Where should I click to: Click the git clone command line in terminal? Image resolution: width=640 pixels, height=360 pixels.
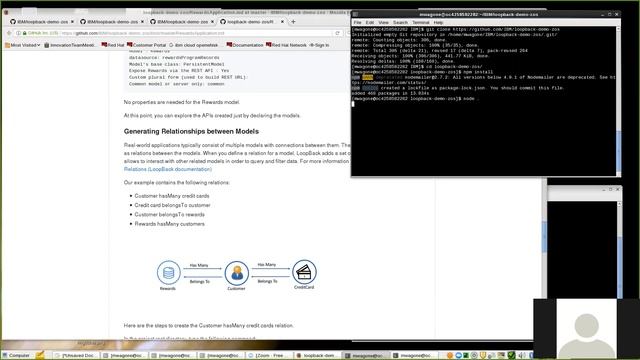[456, 29]
